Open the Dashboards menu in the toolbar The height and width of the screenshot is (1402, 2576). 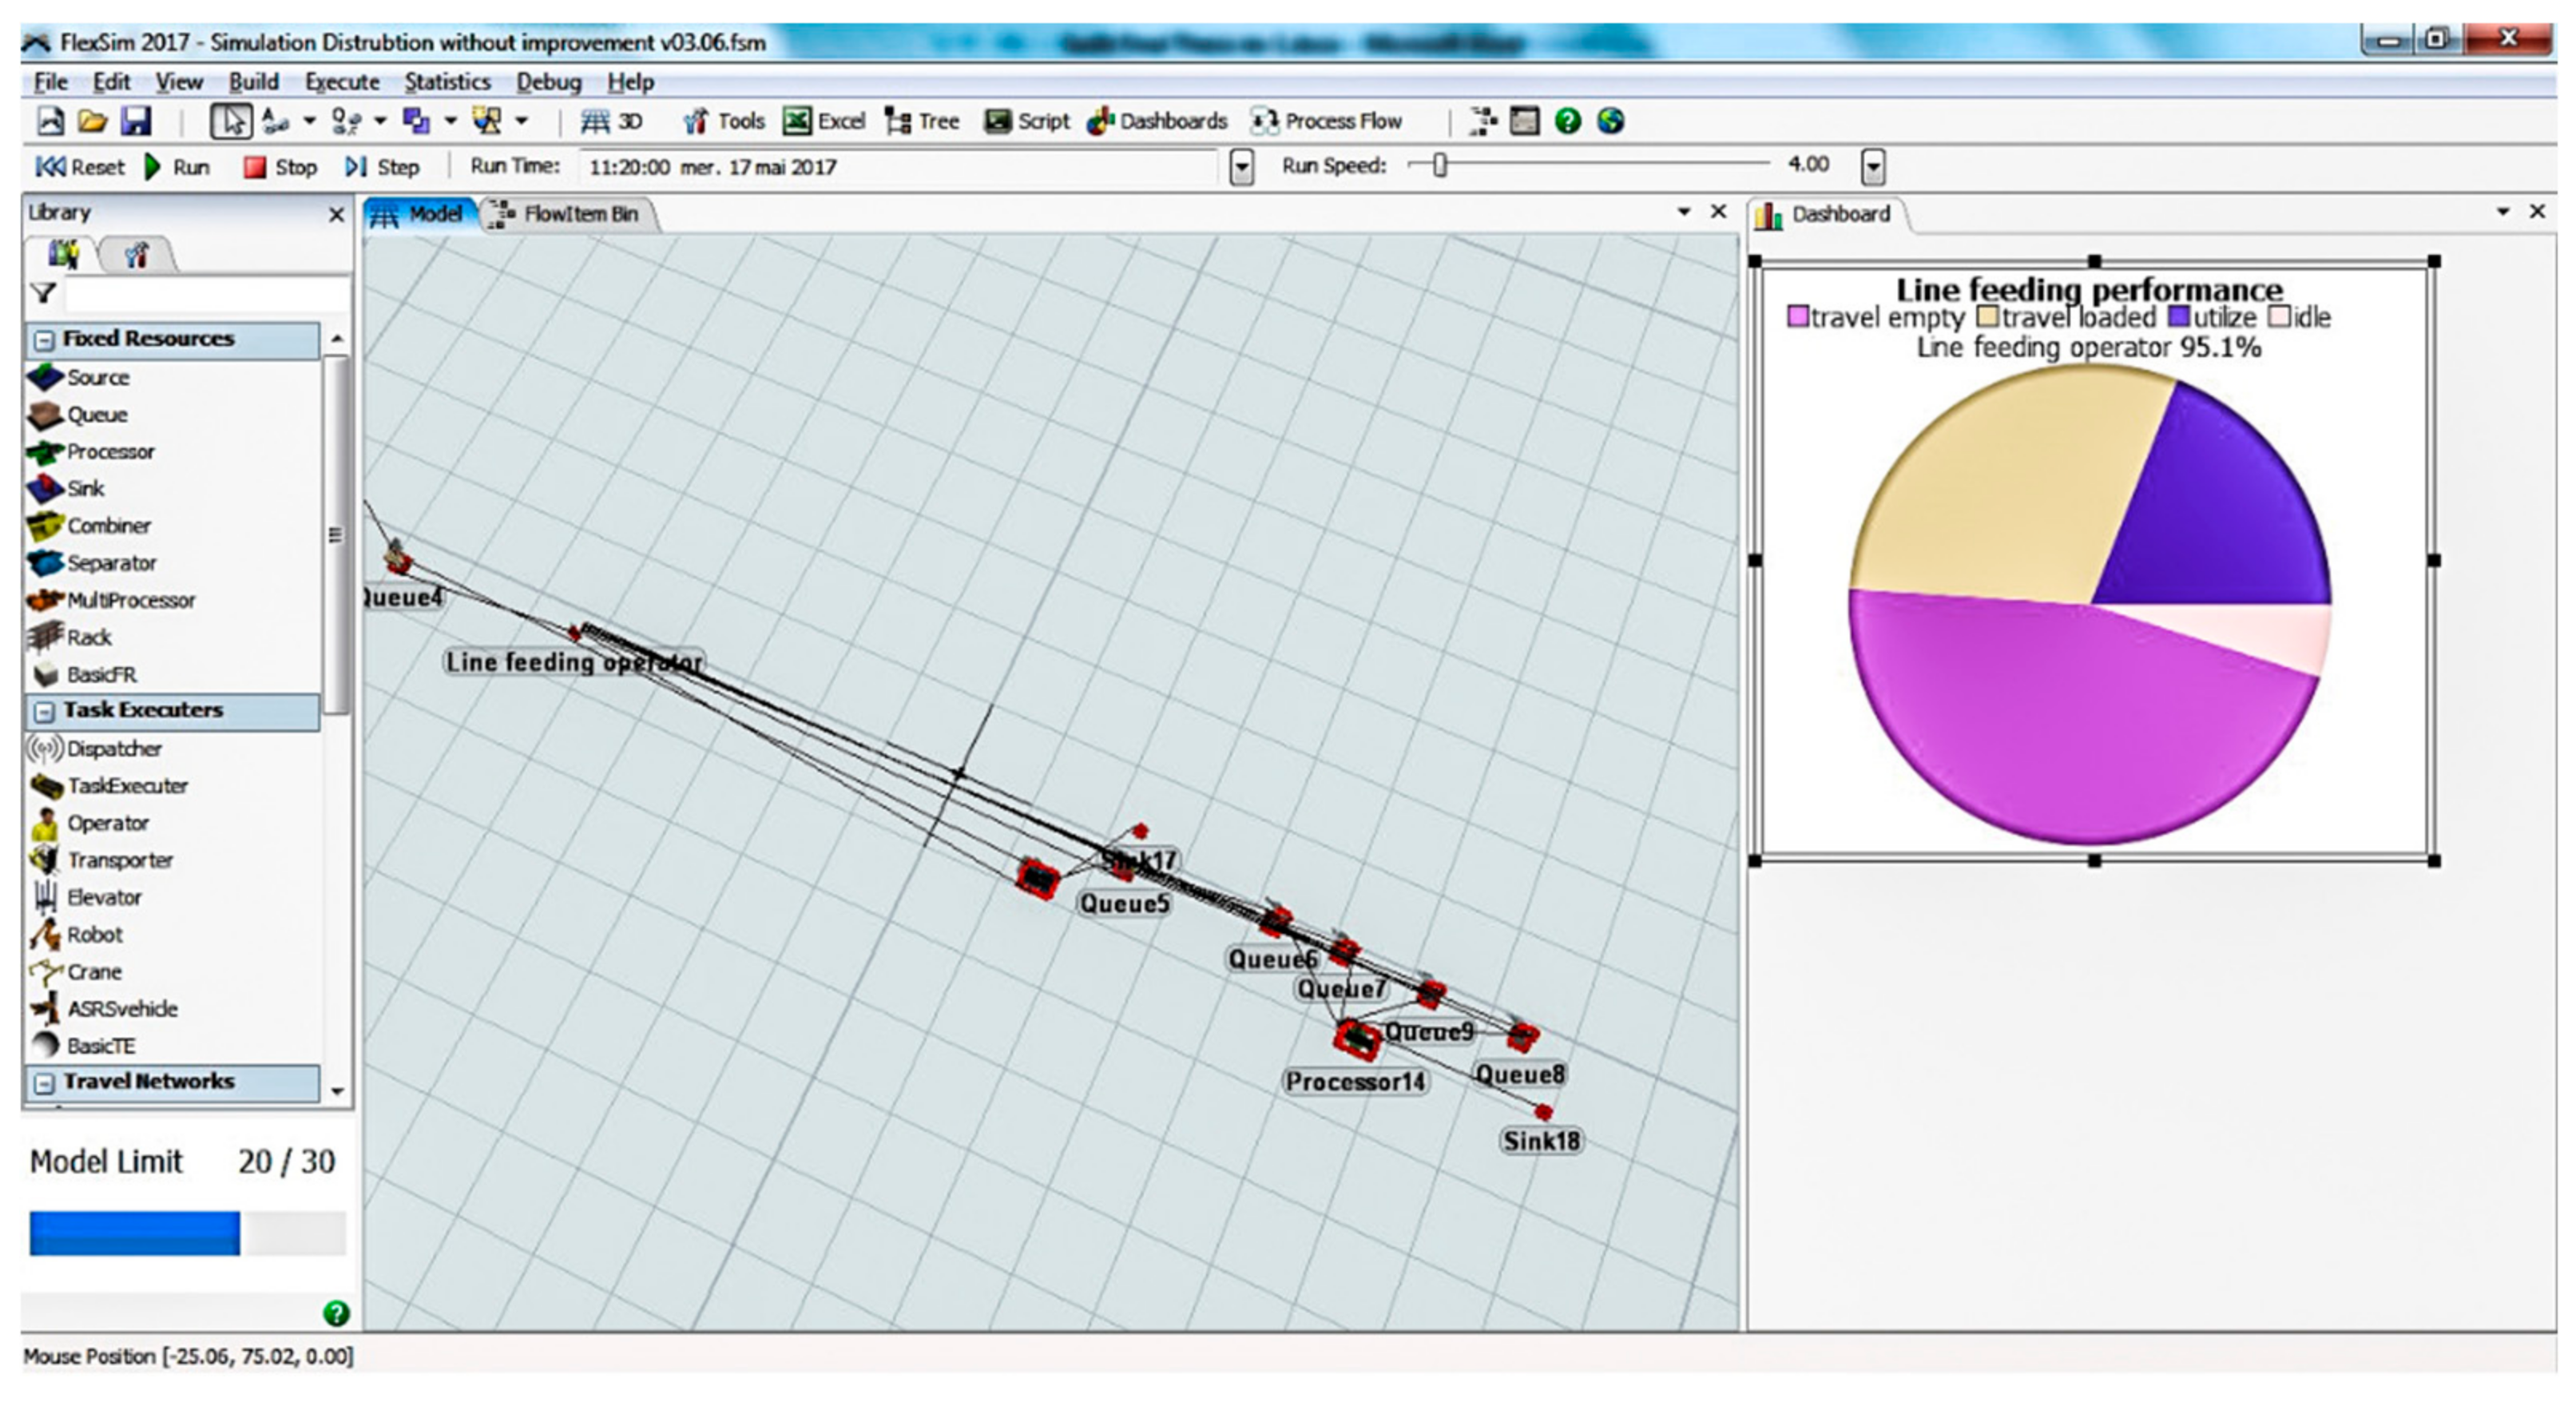coord(1157,121)
